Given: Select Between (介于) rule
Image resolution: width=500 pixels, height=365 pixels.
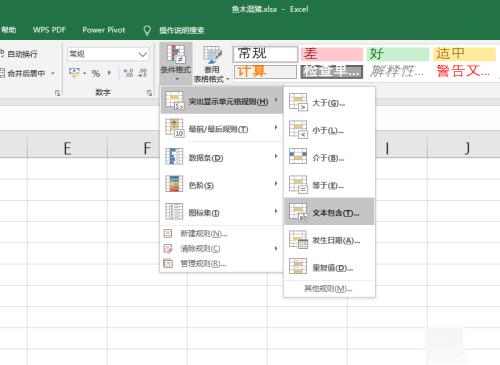Looking at the screenshot, I should pos(329,157).
